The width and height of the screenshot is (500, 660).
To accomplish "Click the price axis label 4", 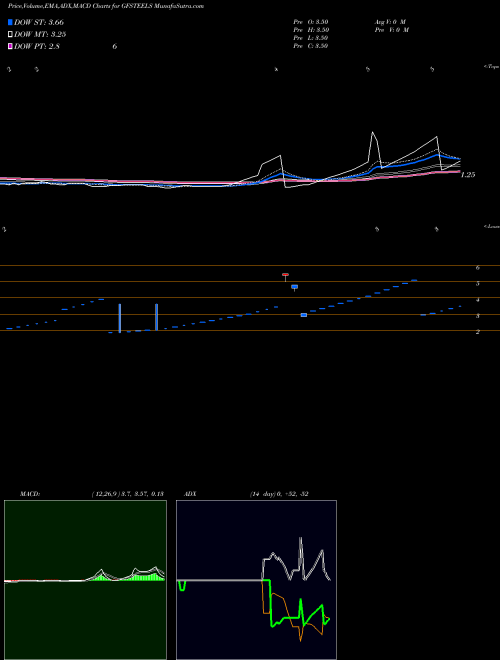I will tap(478, 300).
